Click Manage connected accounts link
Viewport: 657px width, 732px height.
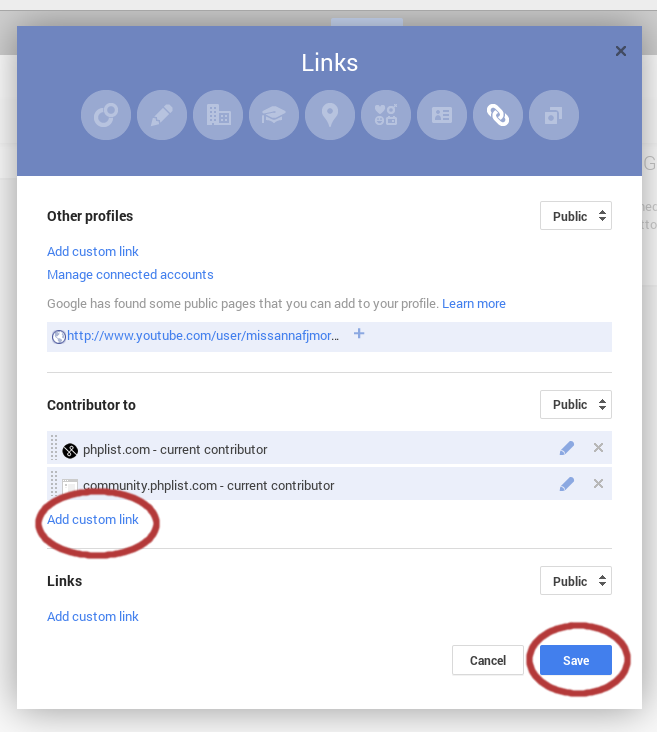click(x=130, y=274)
